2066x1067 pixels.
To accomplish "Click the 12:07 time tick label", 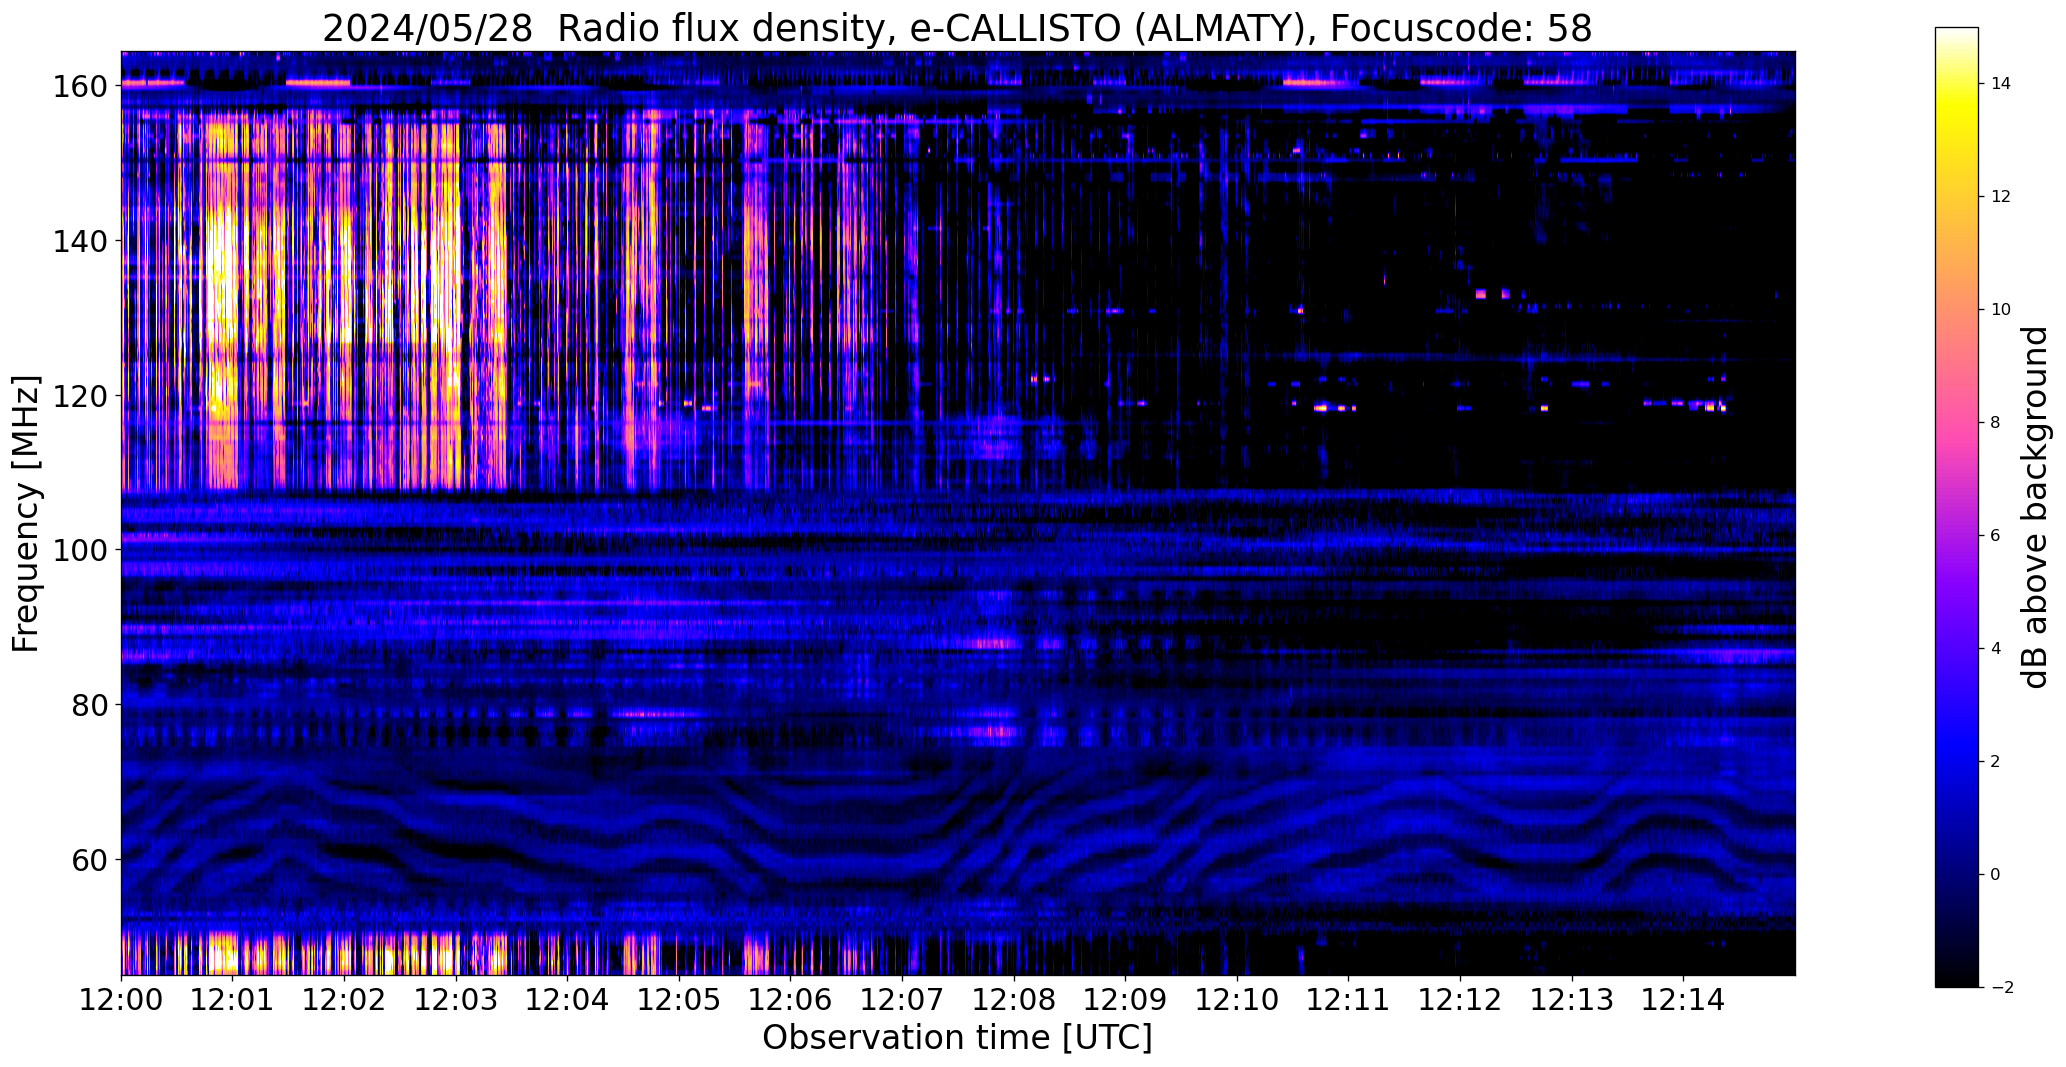I will tap(903, 1000).
